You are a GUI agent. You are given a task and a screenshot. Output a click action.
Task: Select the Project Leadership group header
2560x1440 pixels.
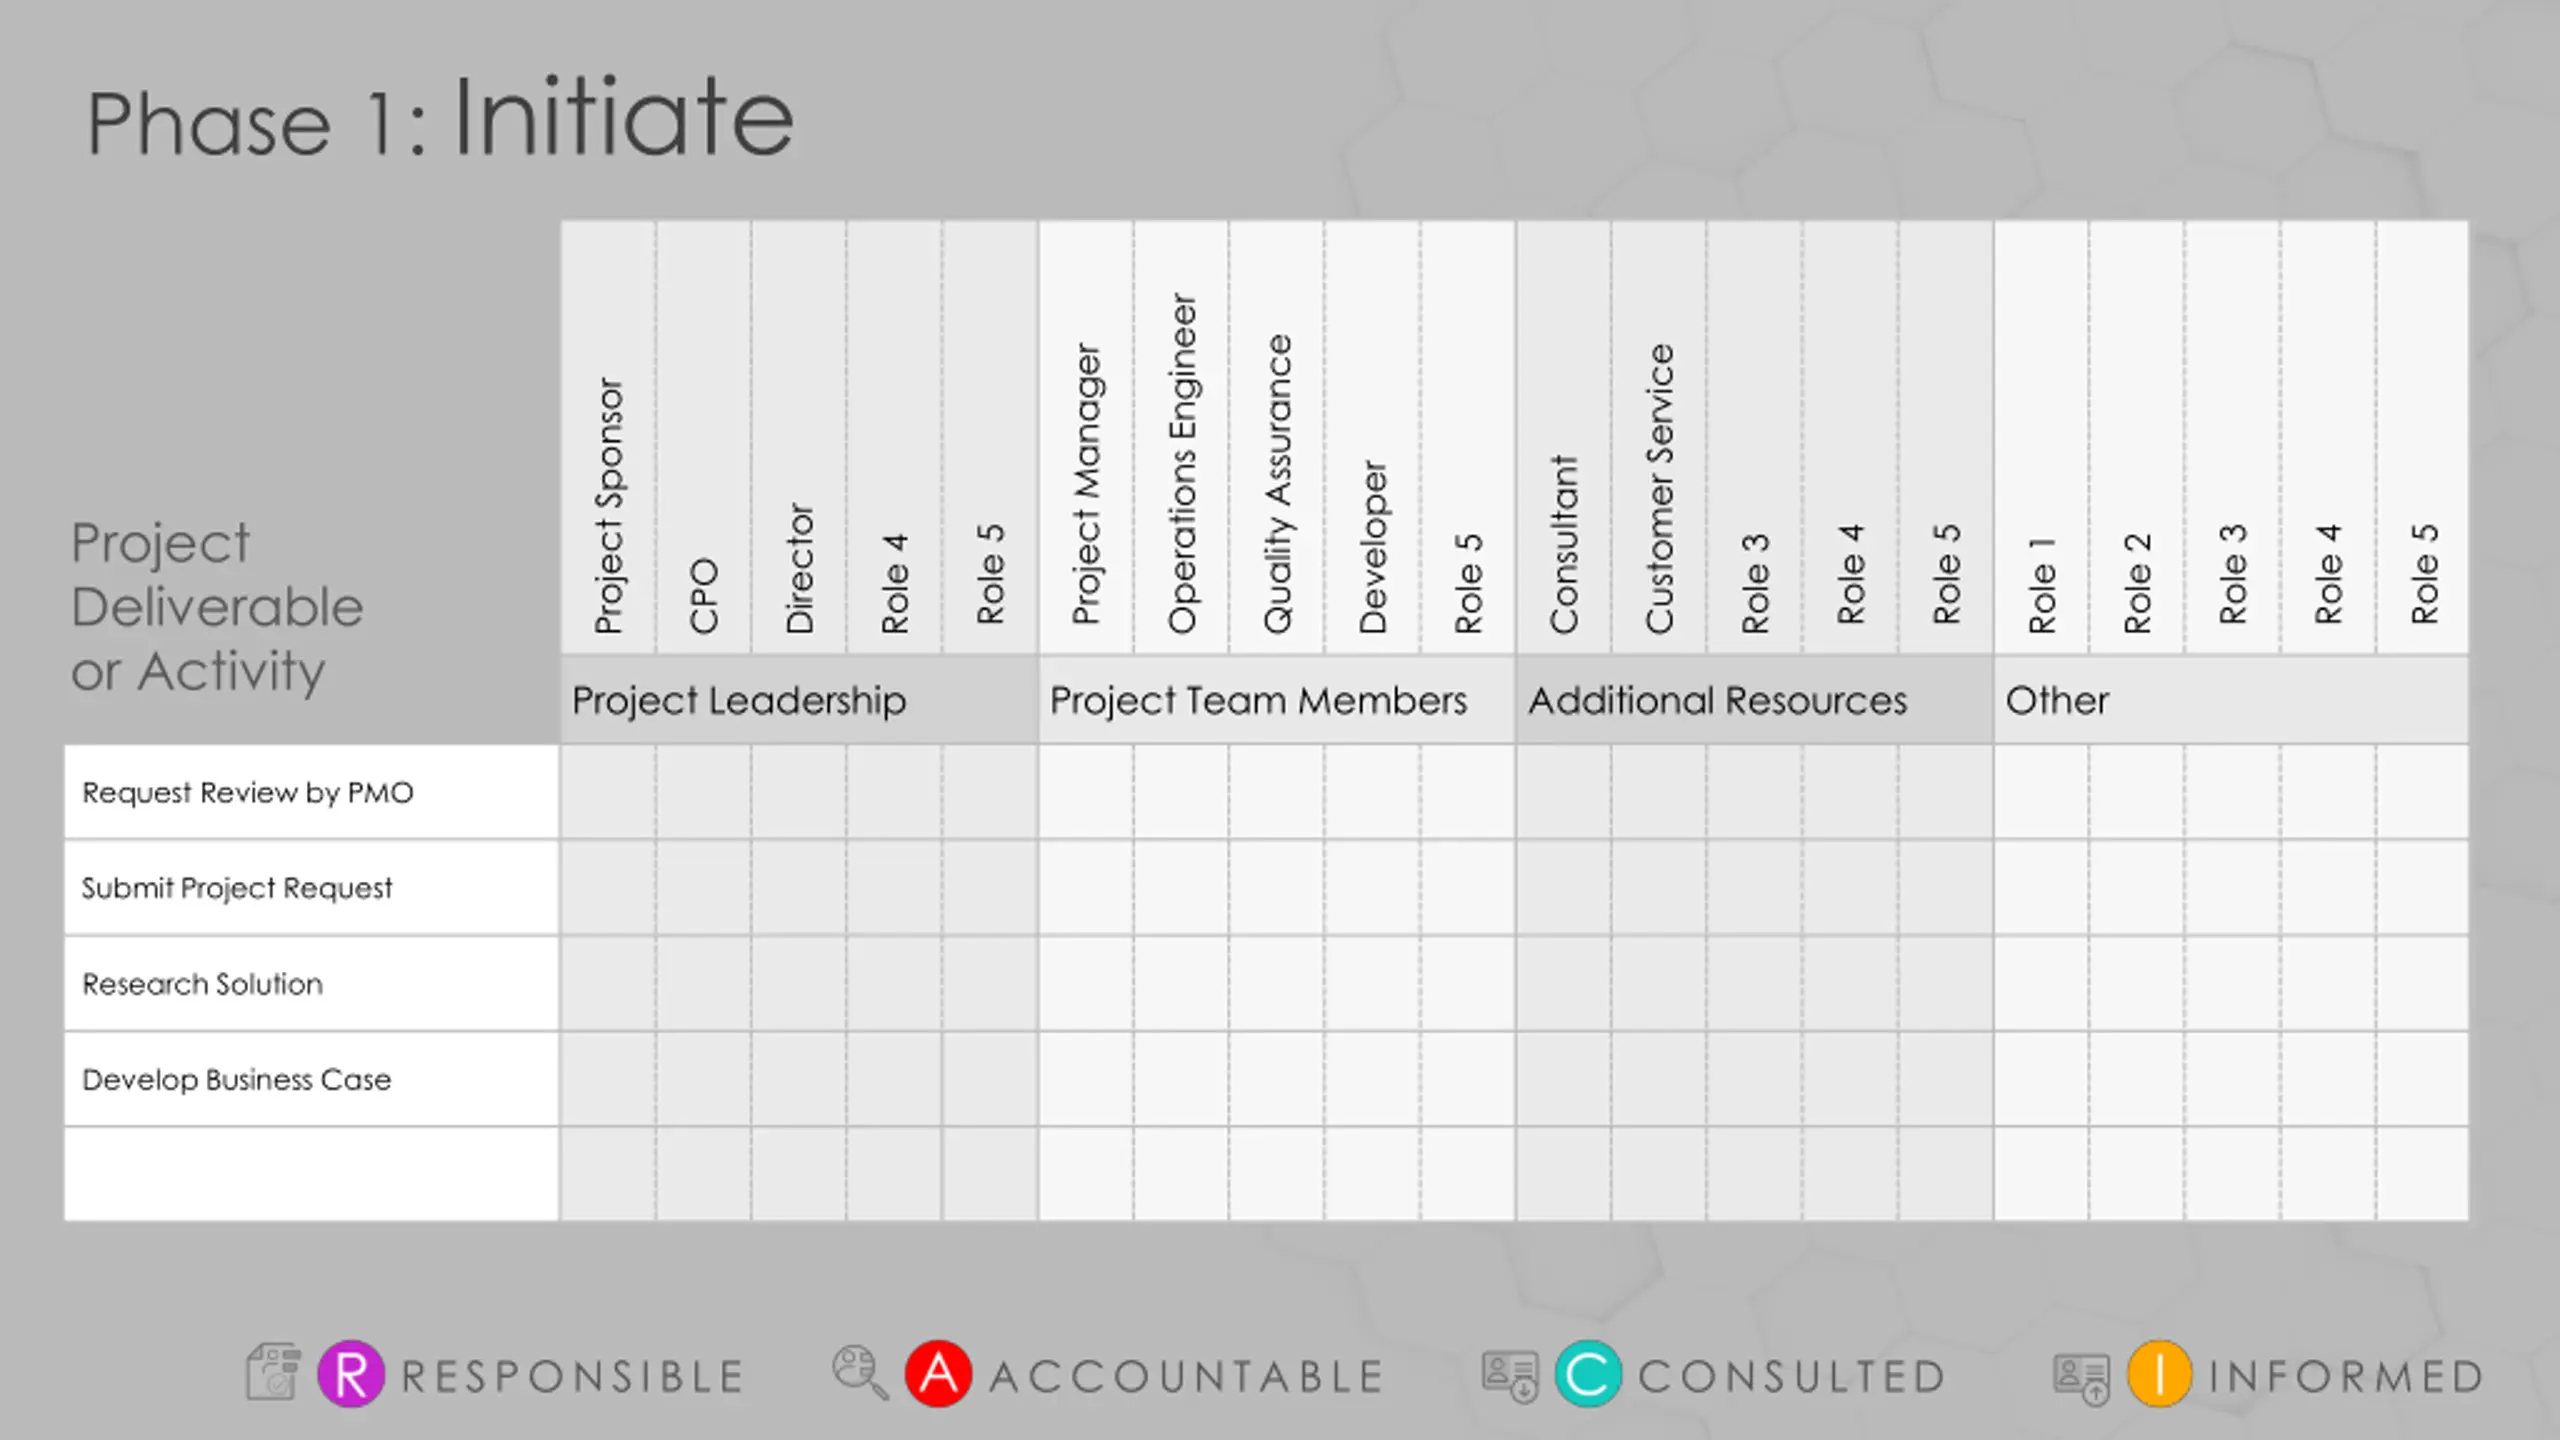739,700
